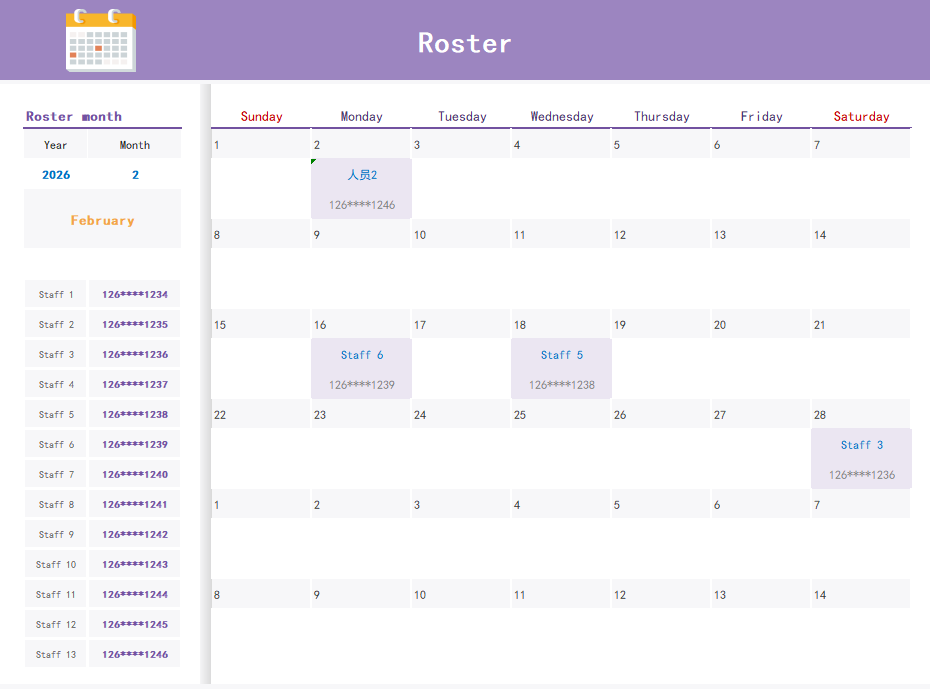The width and height of the screenshot is (930, 689).
Task: Select Staff 13 name cell
Action: click(x=56, y=655)
